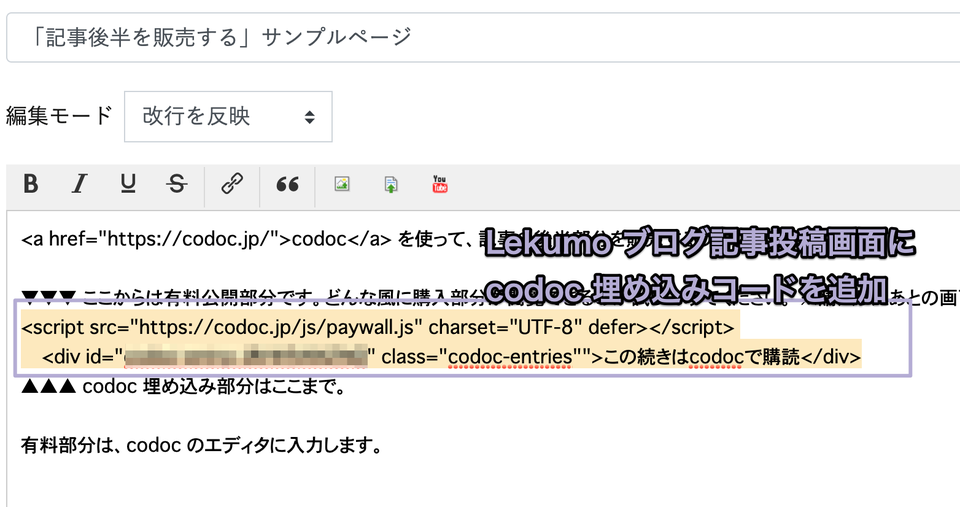Open the 改行を反映 edit mode dropdown

[x=228, y=116]
